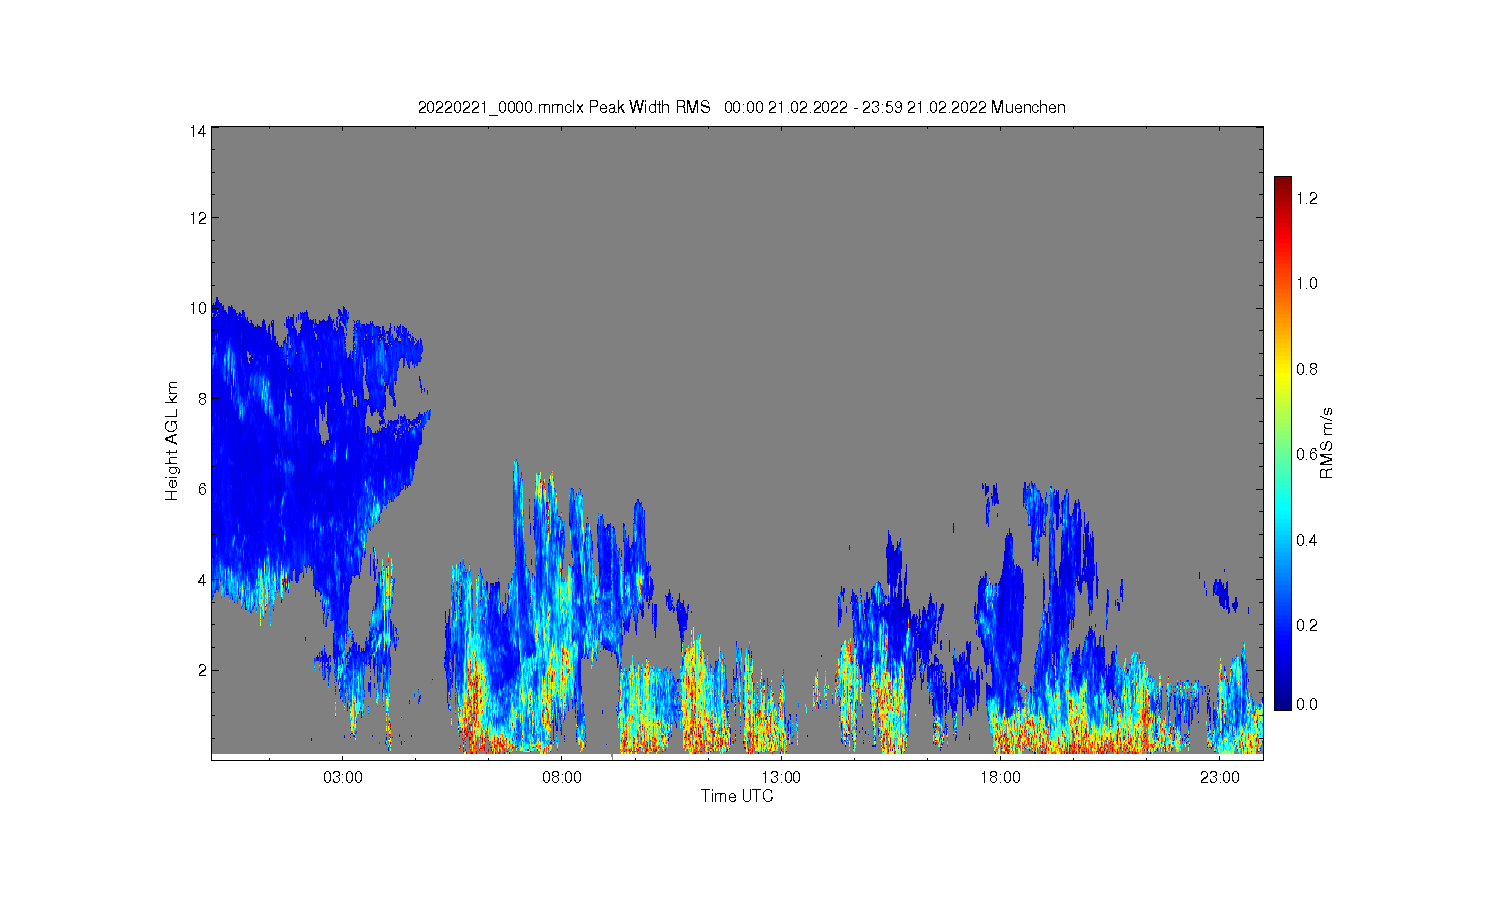Click the height axis label 4

click(x=202, y=580)
